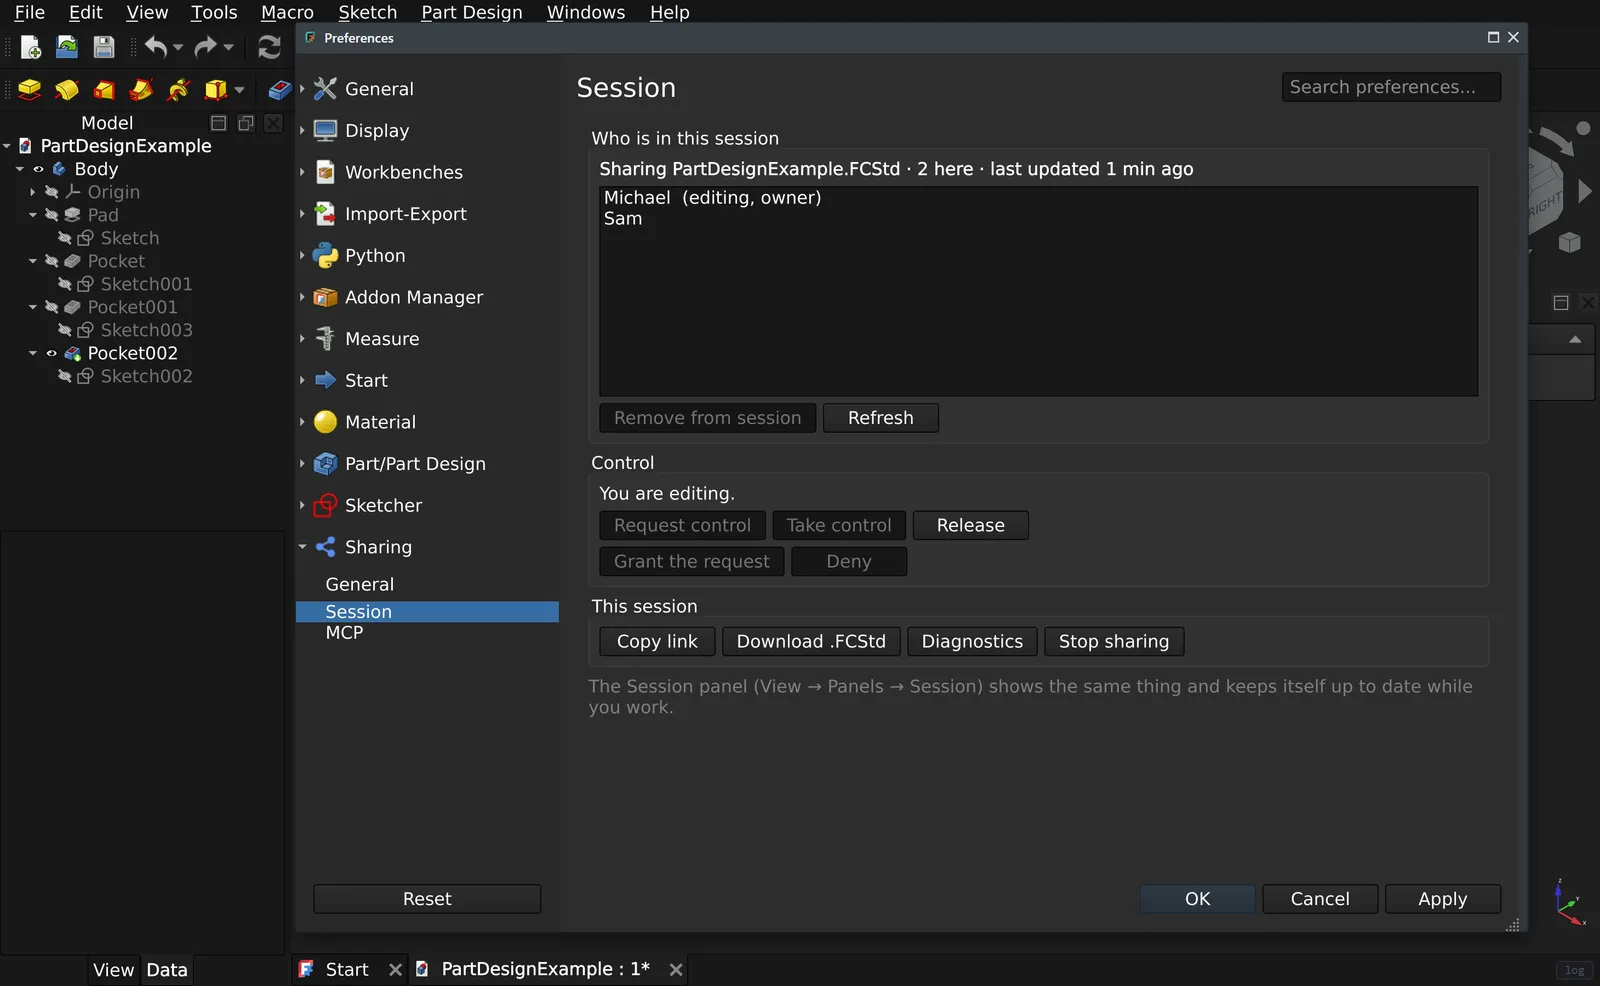This screenshot has height=986, width=1600.
Task: Click the New document icon
Action: tap(31, 47)
